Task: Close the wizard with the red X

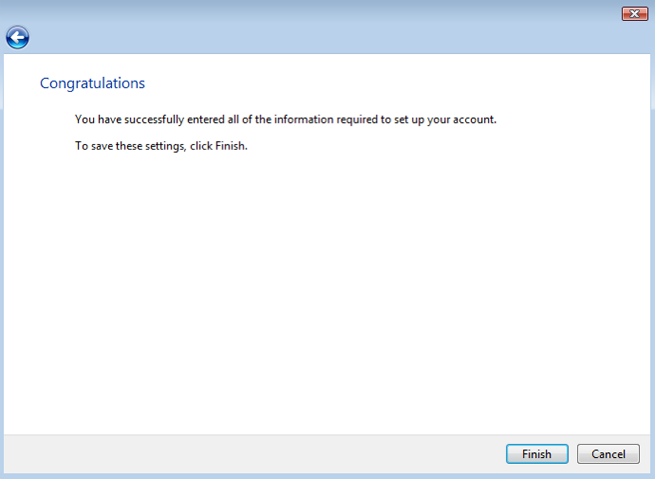Action: coord(634,13)
